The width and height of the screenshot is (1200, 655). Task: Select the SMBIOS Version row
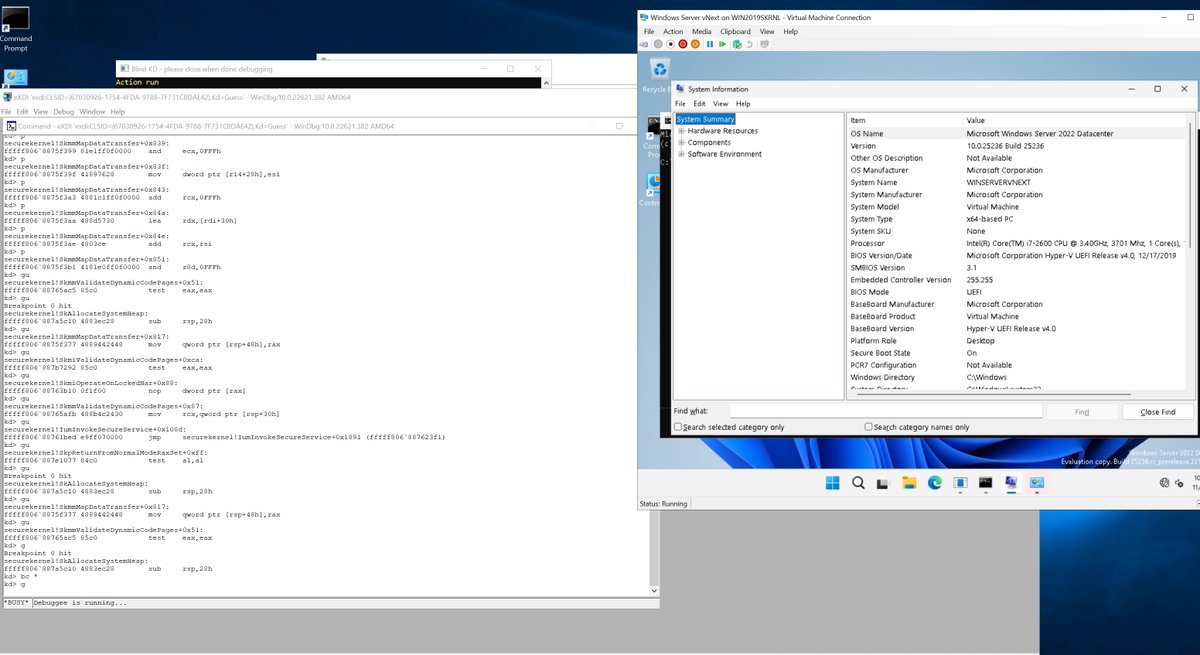click(x=1016, y=268)
